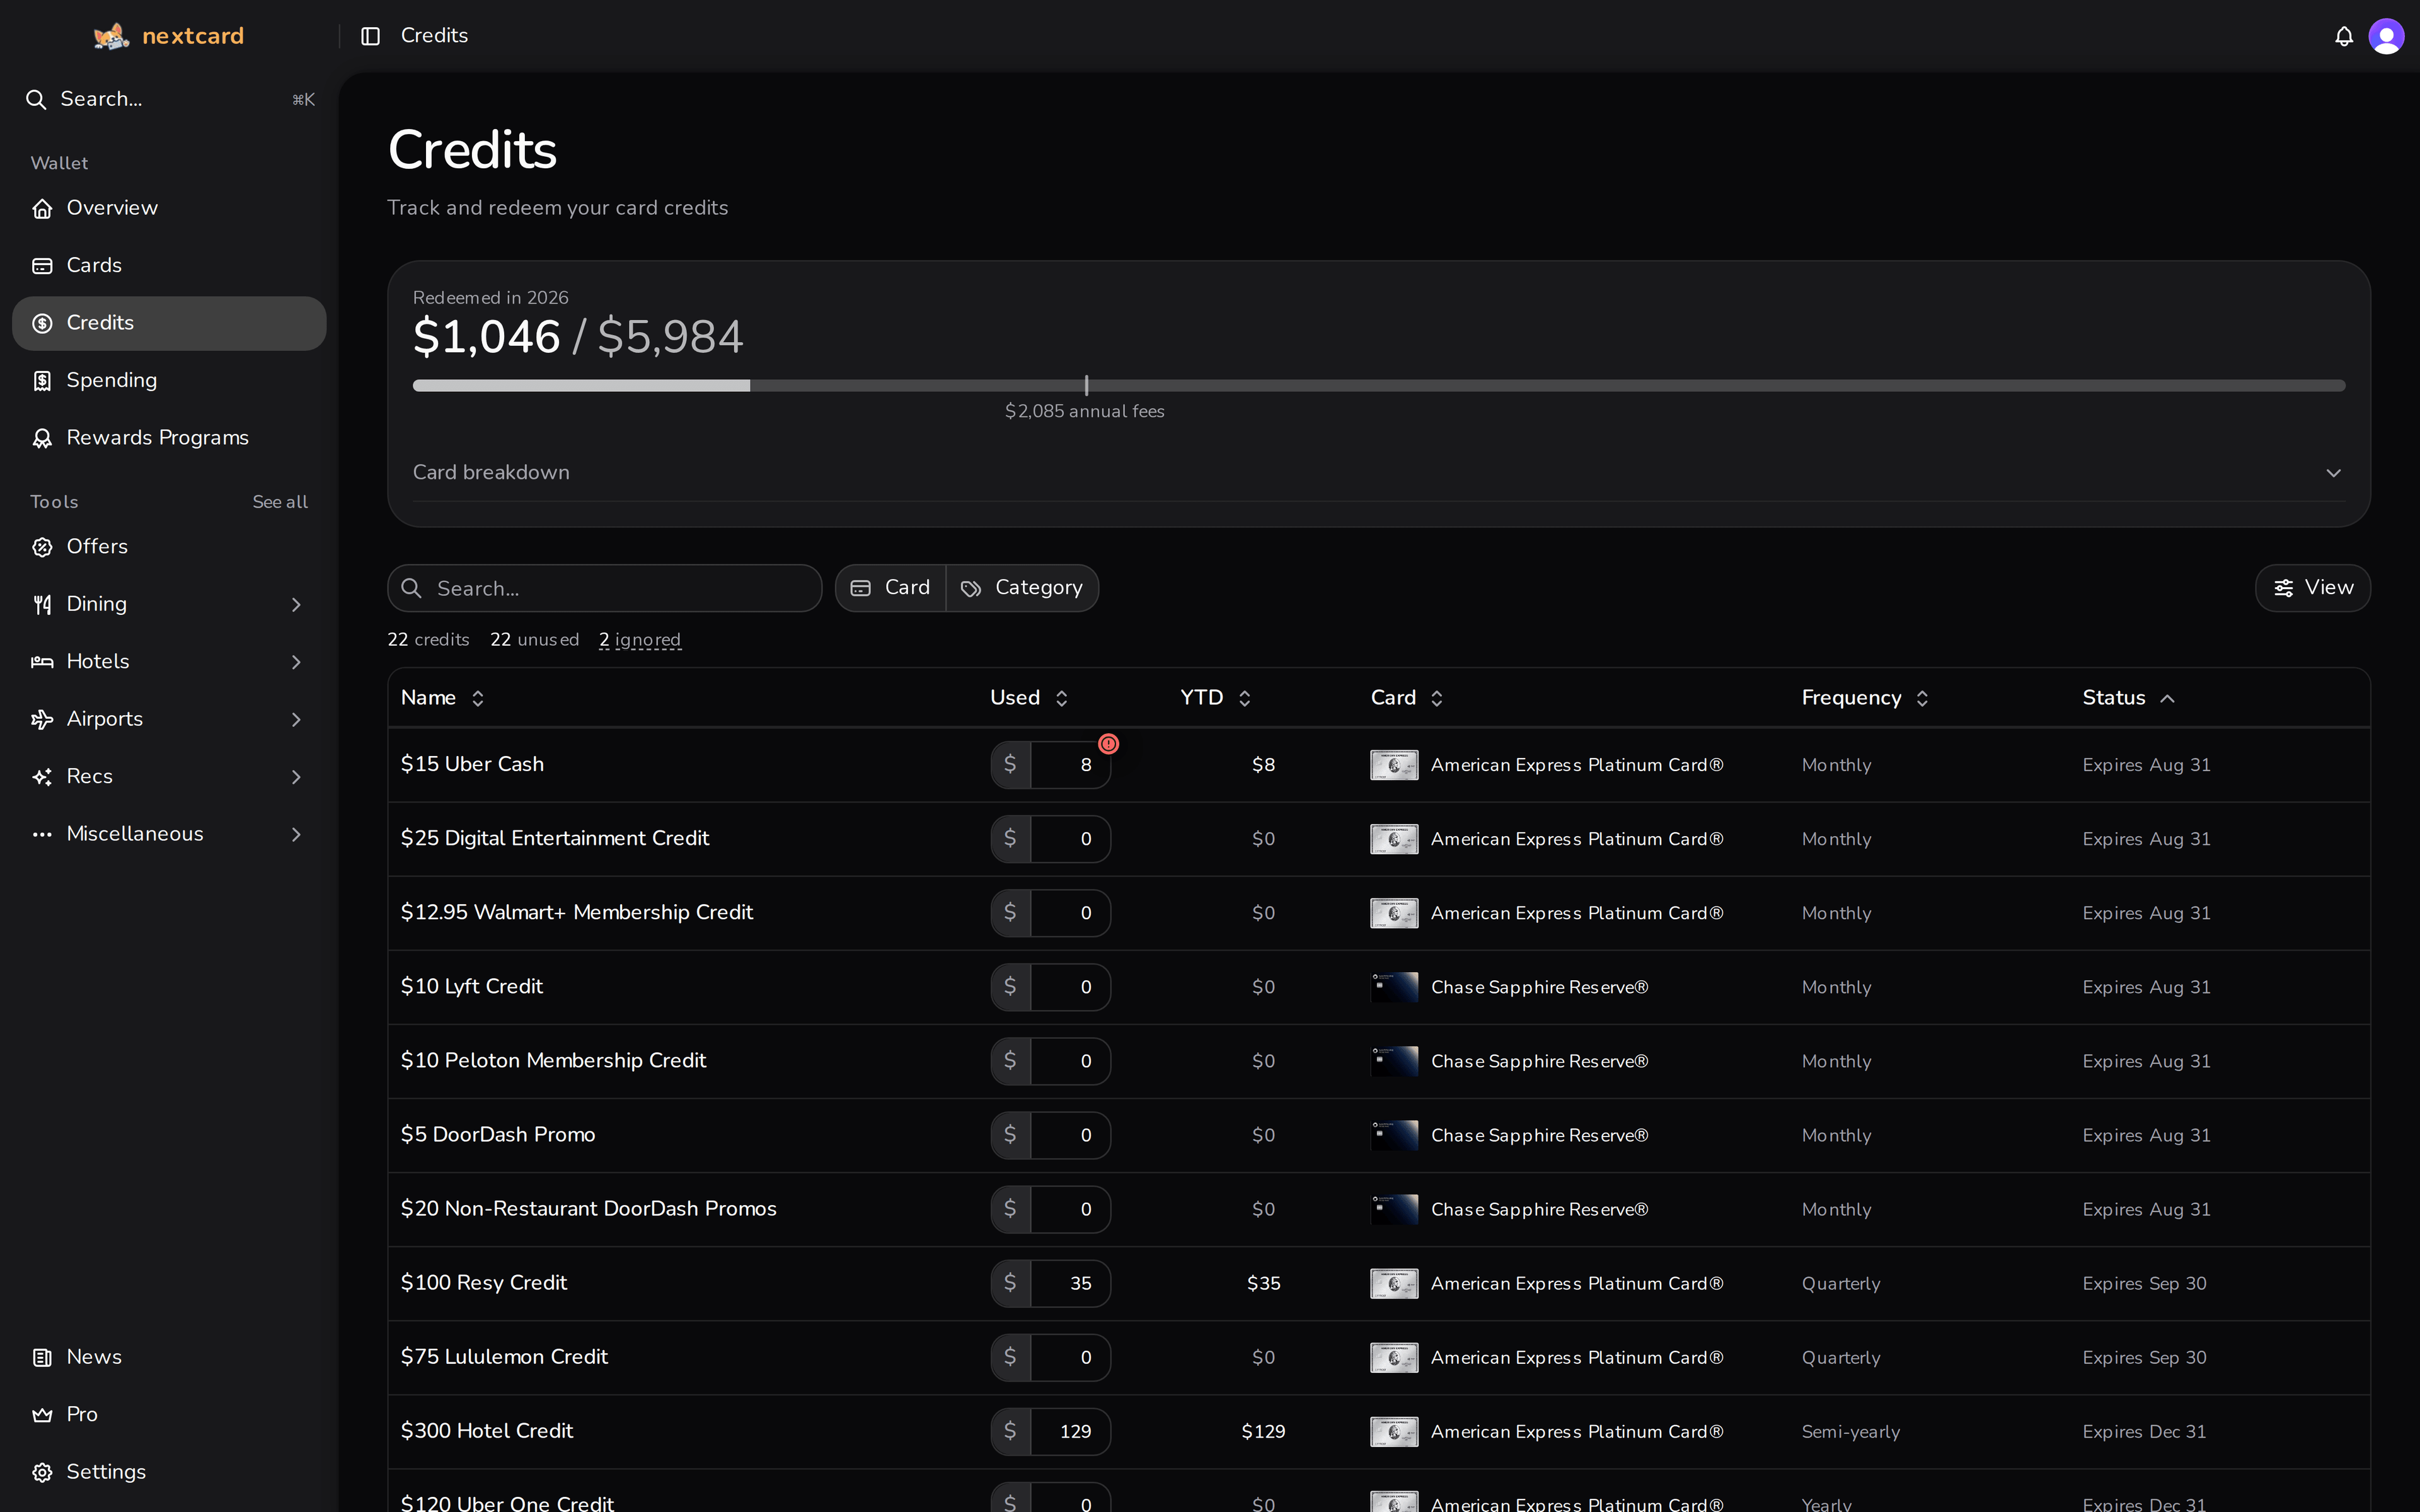Open Settings from the sidebar
The height and width of the screenshot is (1512, 2420).
click(169, 1472)
